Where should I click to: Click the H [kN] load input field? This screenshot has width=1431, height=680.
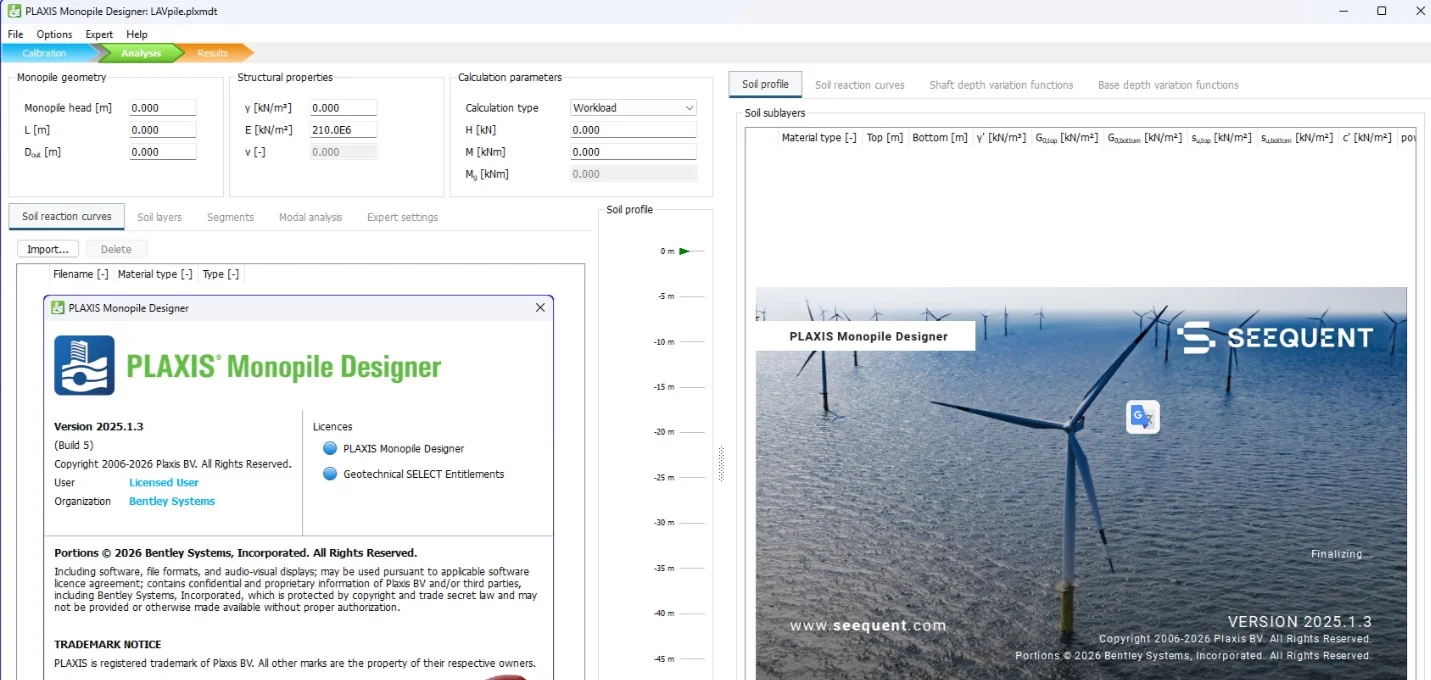click(x=633, y=130)
